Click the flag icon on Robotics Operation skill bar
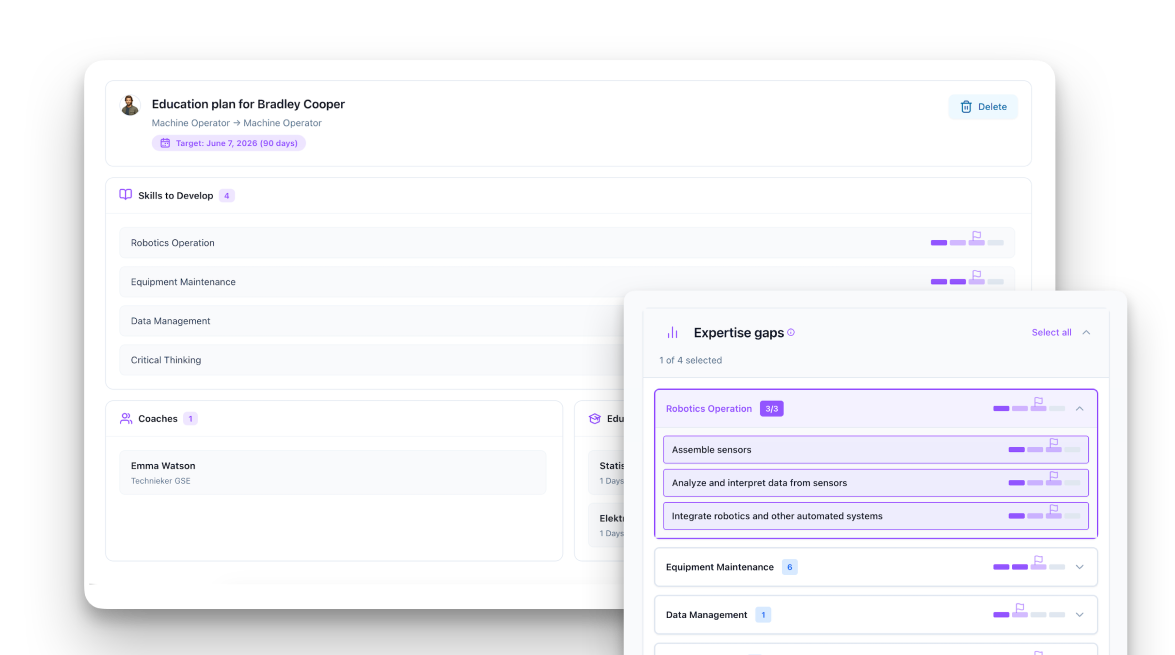 (x=1038, y=402)
